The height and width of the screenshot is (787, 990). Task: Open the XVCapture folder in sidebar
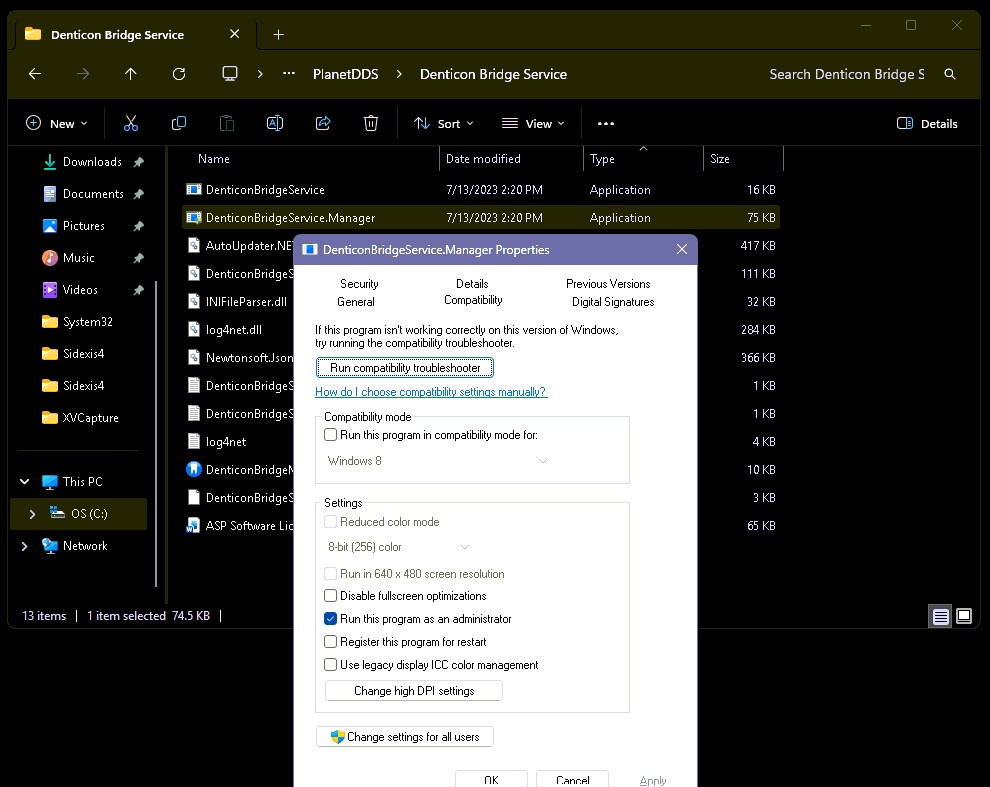click(x=90, y=418)
